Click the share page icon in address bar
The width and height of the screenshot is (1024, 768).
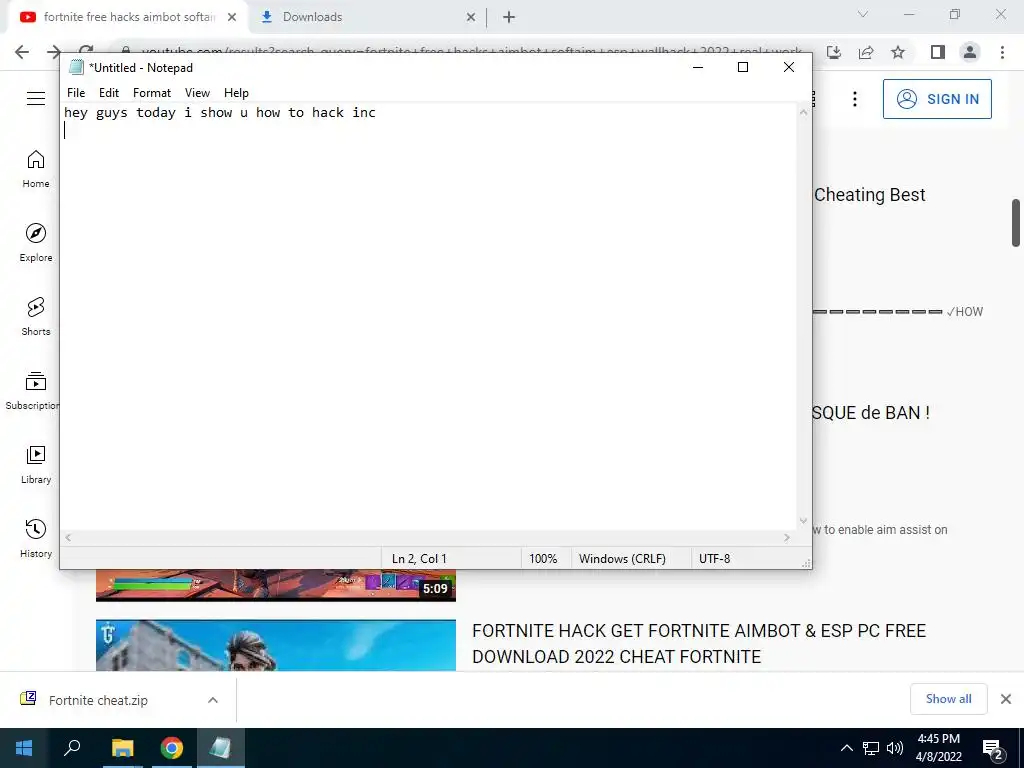[x=866, y=52]
